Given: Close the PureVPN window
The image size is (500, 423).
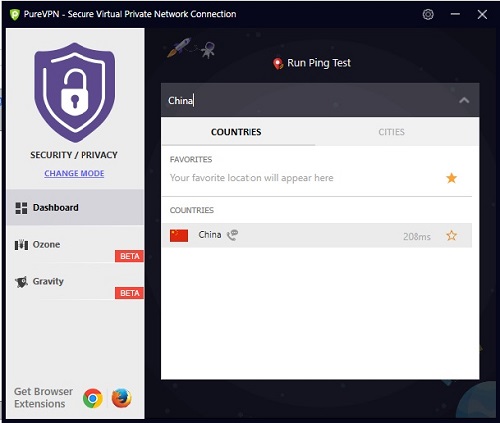Looking at the screenshot, I should 482,14.
